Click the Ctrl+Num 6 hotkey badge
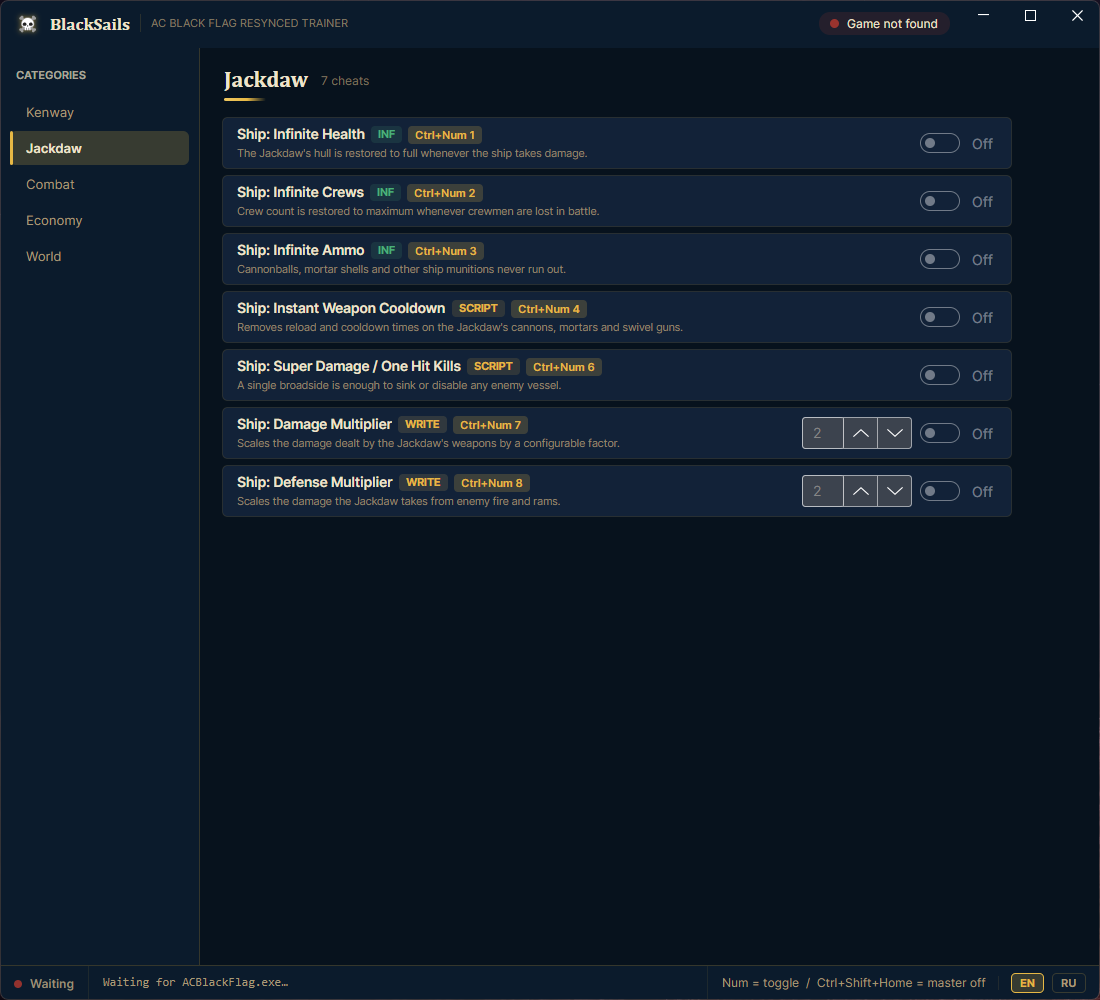 [563, 367]
